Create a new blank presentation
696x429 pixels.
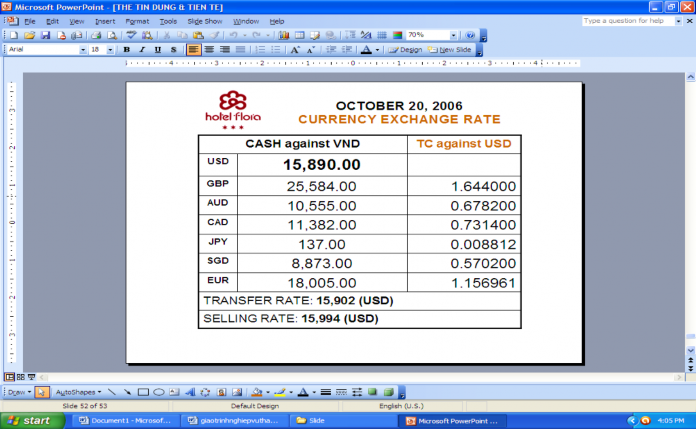[12, 35]
